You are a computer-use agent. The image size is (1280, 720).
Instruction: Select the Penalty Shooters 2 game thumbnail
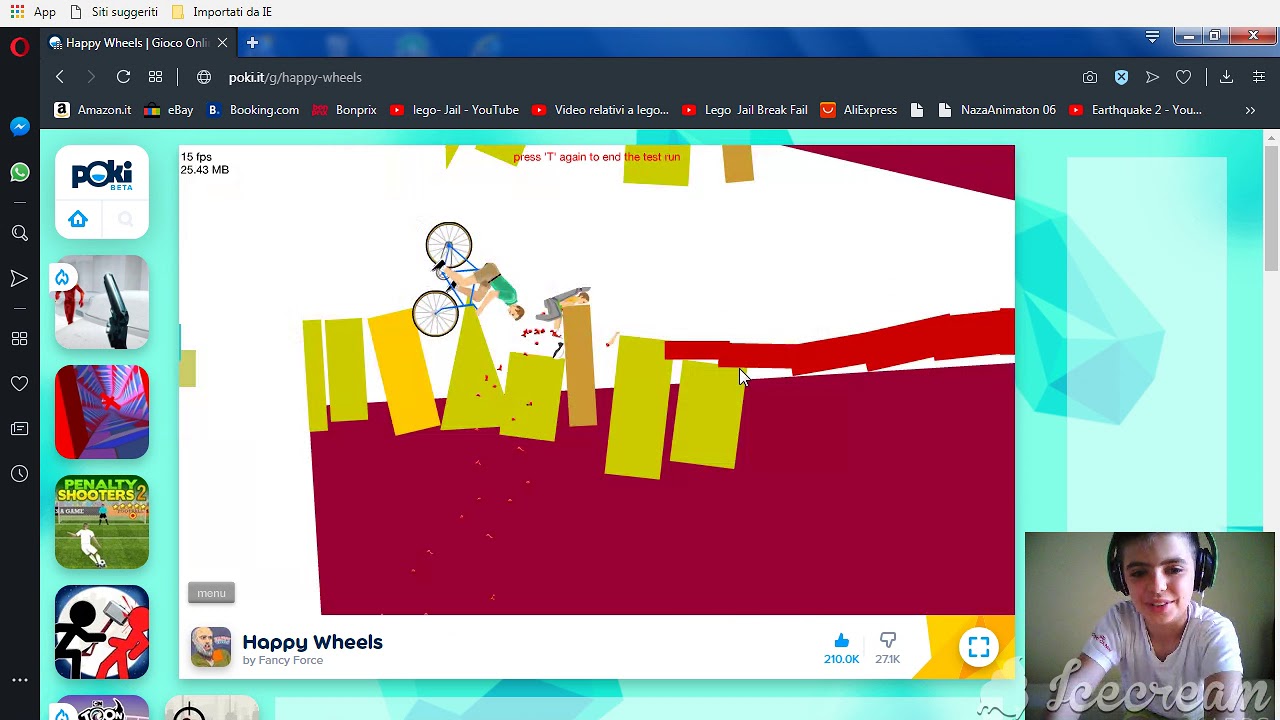click(101, 522)
